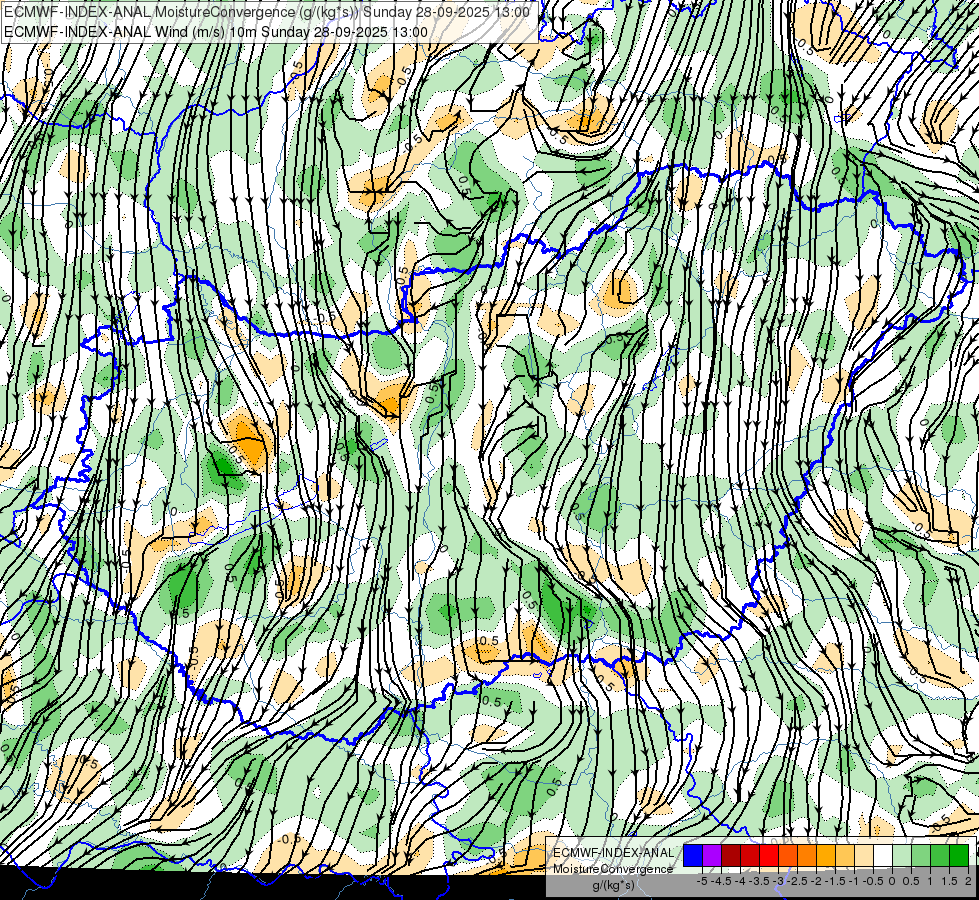The image size is (979, 900).
Task: Click the legend value -2.5
Action: coord(797,881)
